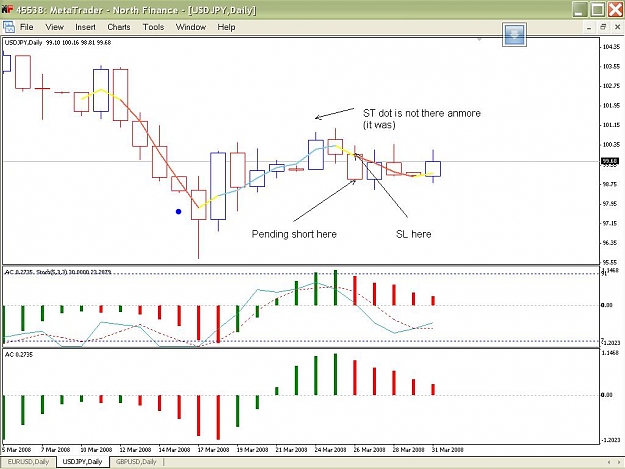The width and height of the screenshot is (625, 469).
Task: Maximize the MetaTrader main window
Action: pyautogui.click(x=597, y=9)
